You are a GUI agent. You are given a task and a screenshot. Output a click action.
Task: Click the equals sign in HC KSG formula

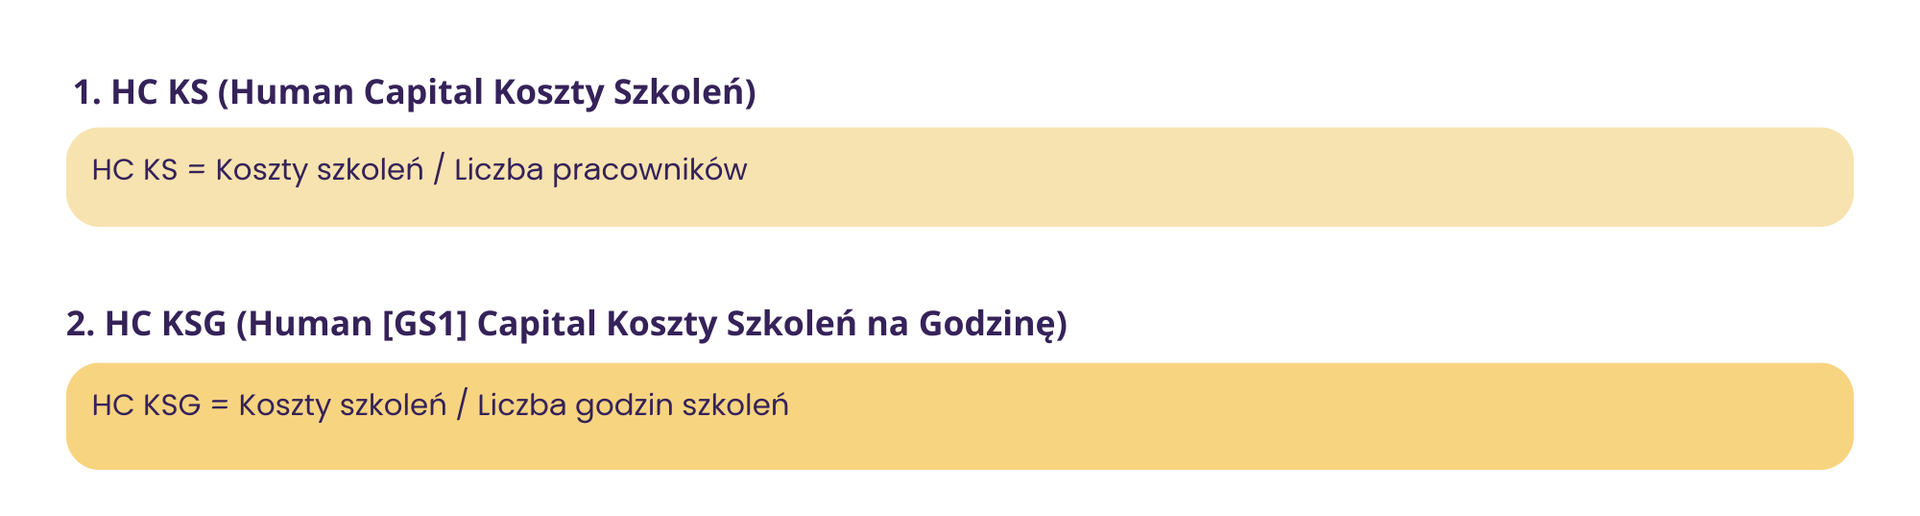(219, 405)
